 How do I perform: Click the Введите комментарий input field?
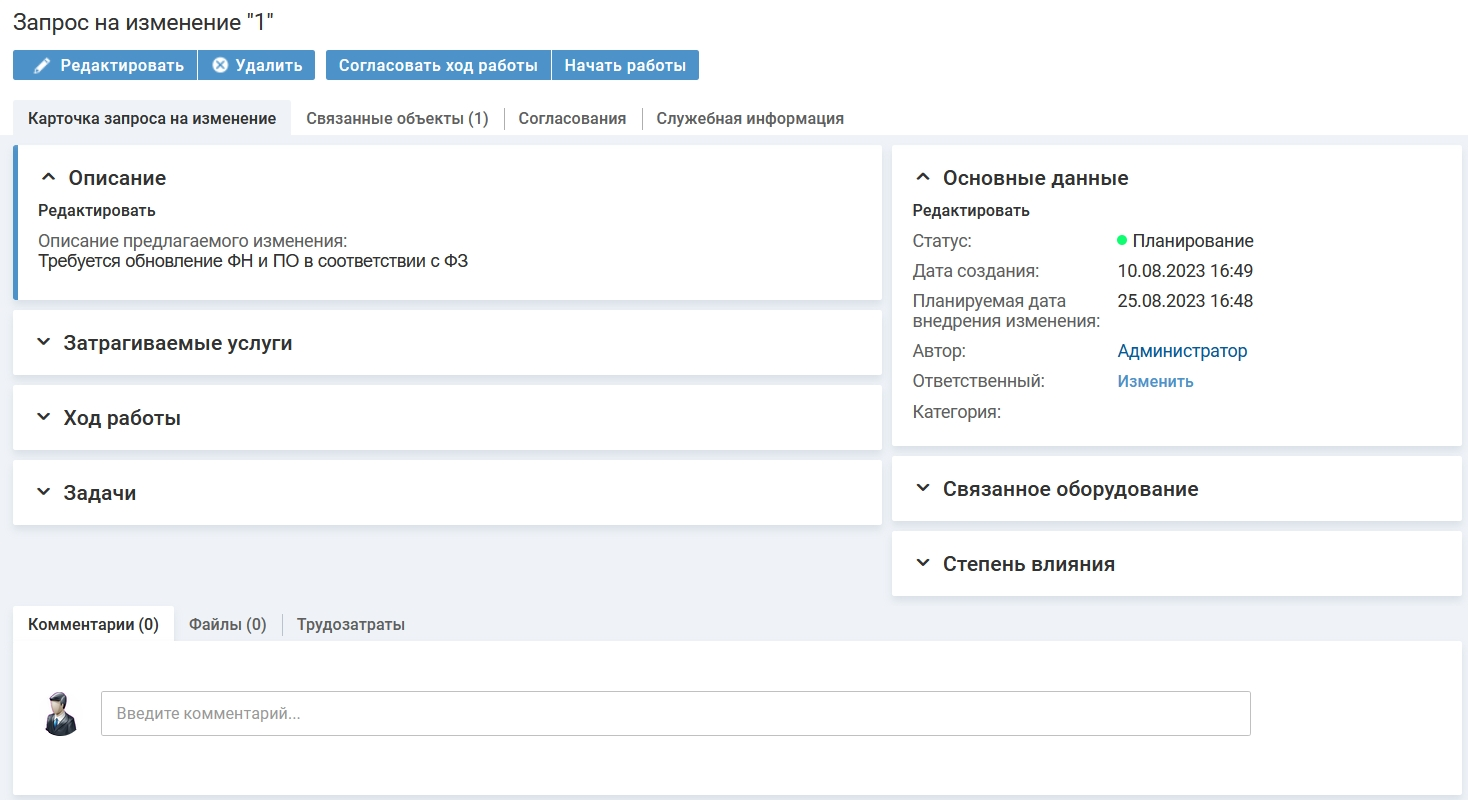tap(676, 714)
